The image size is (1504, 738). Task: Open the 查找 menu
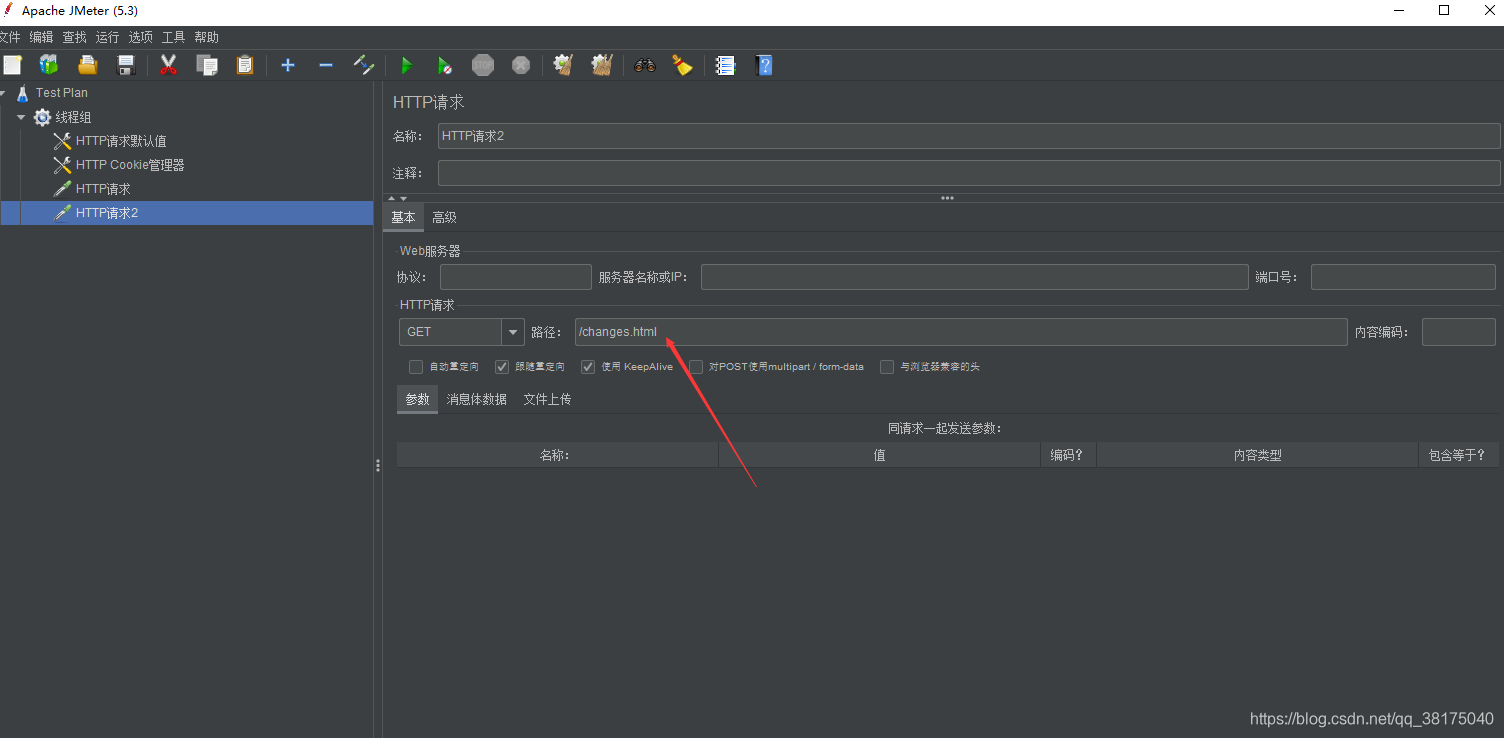pos(74,37)
